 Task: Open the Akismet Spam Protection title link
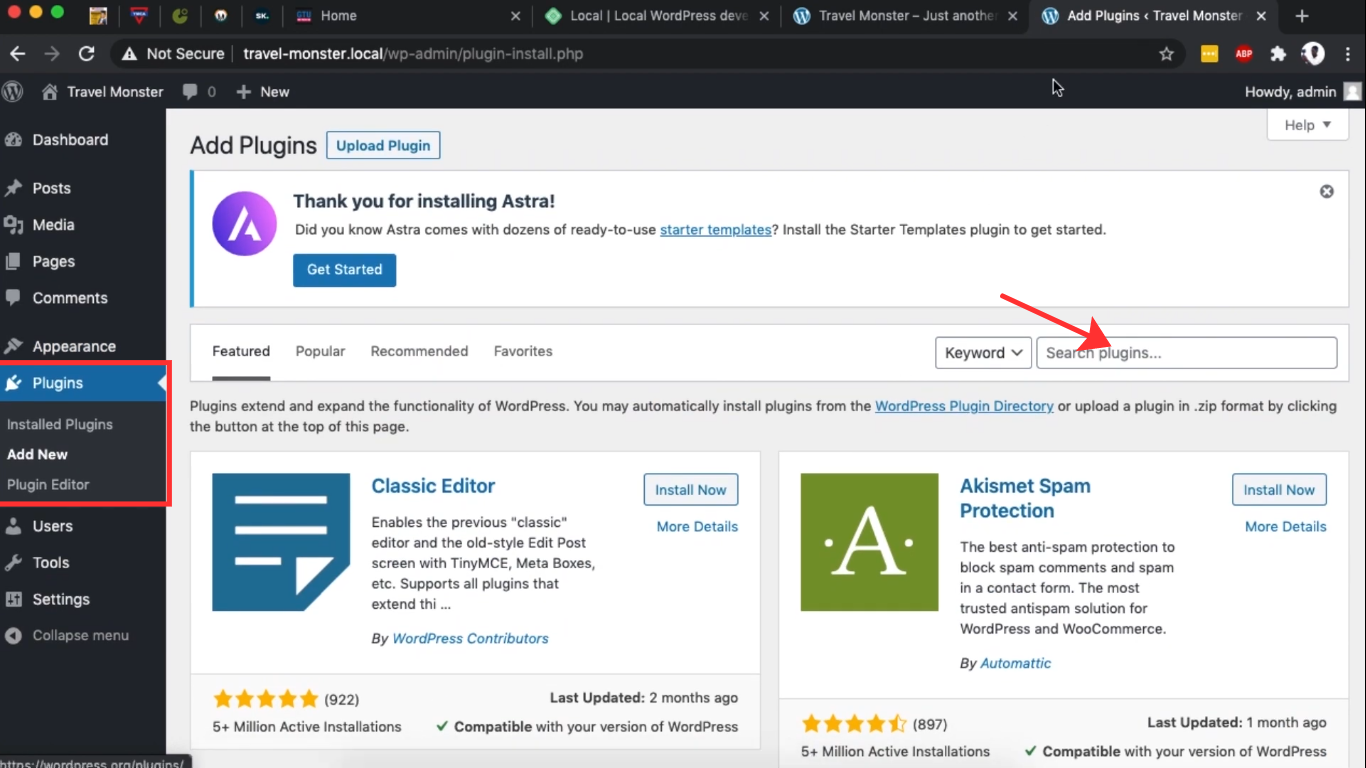tap(1025, 498)
